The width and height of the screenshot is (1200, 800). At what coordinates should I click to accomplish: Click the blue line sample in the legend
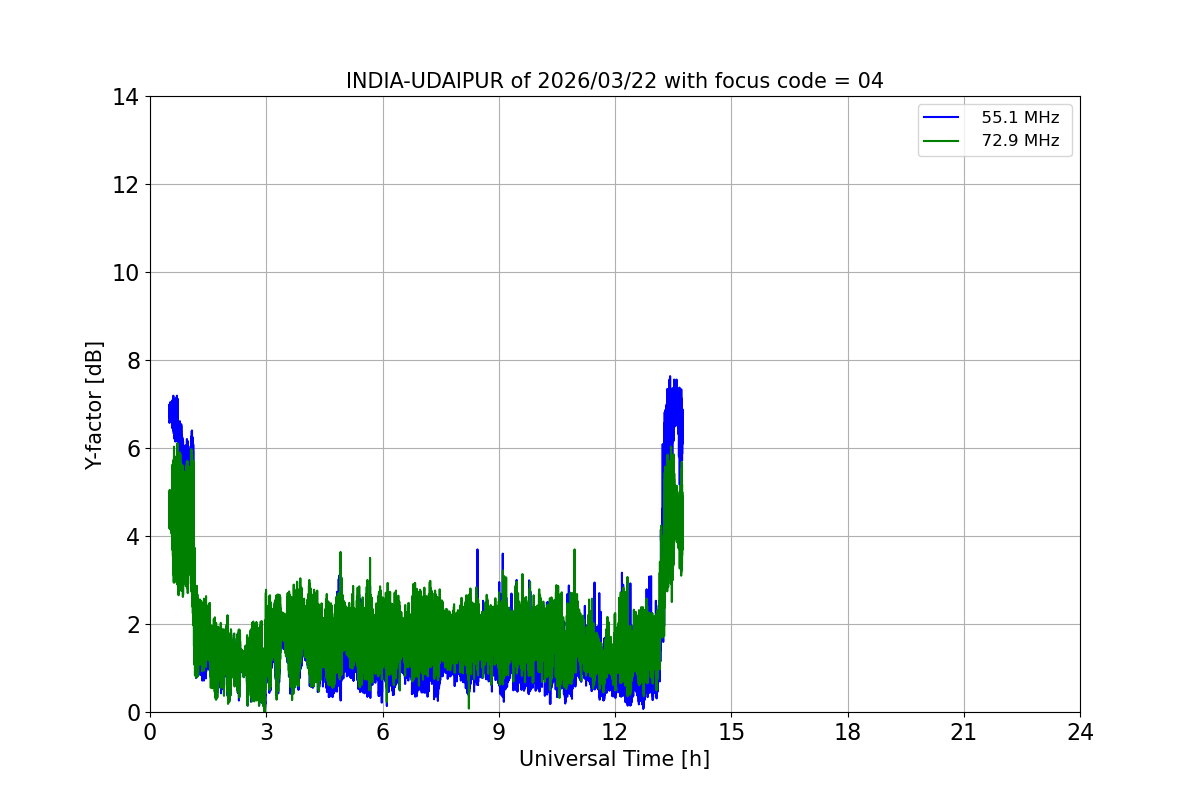pyautogui.click(x=941, y=118)
